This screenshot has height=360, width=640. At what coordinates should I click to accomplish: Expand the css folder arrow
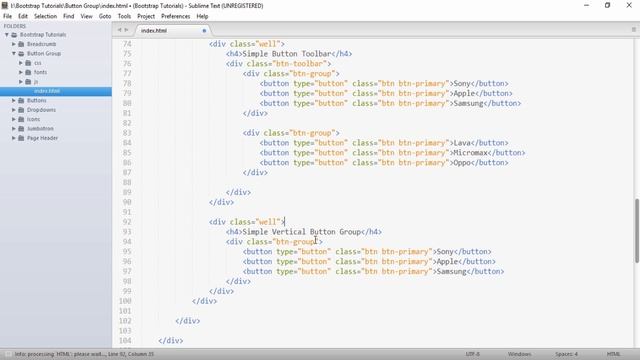pyautogui.click(x=20, y=63)
